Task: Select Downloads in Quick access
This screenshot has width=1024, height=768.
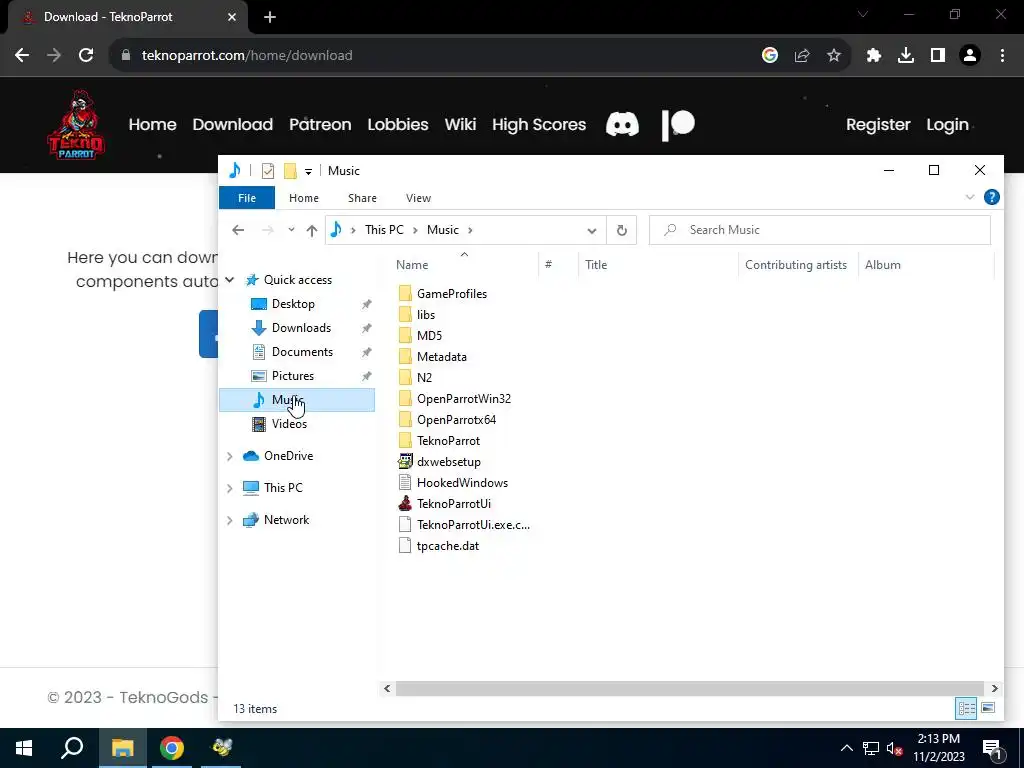Action: point(301,328)
